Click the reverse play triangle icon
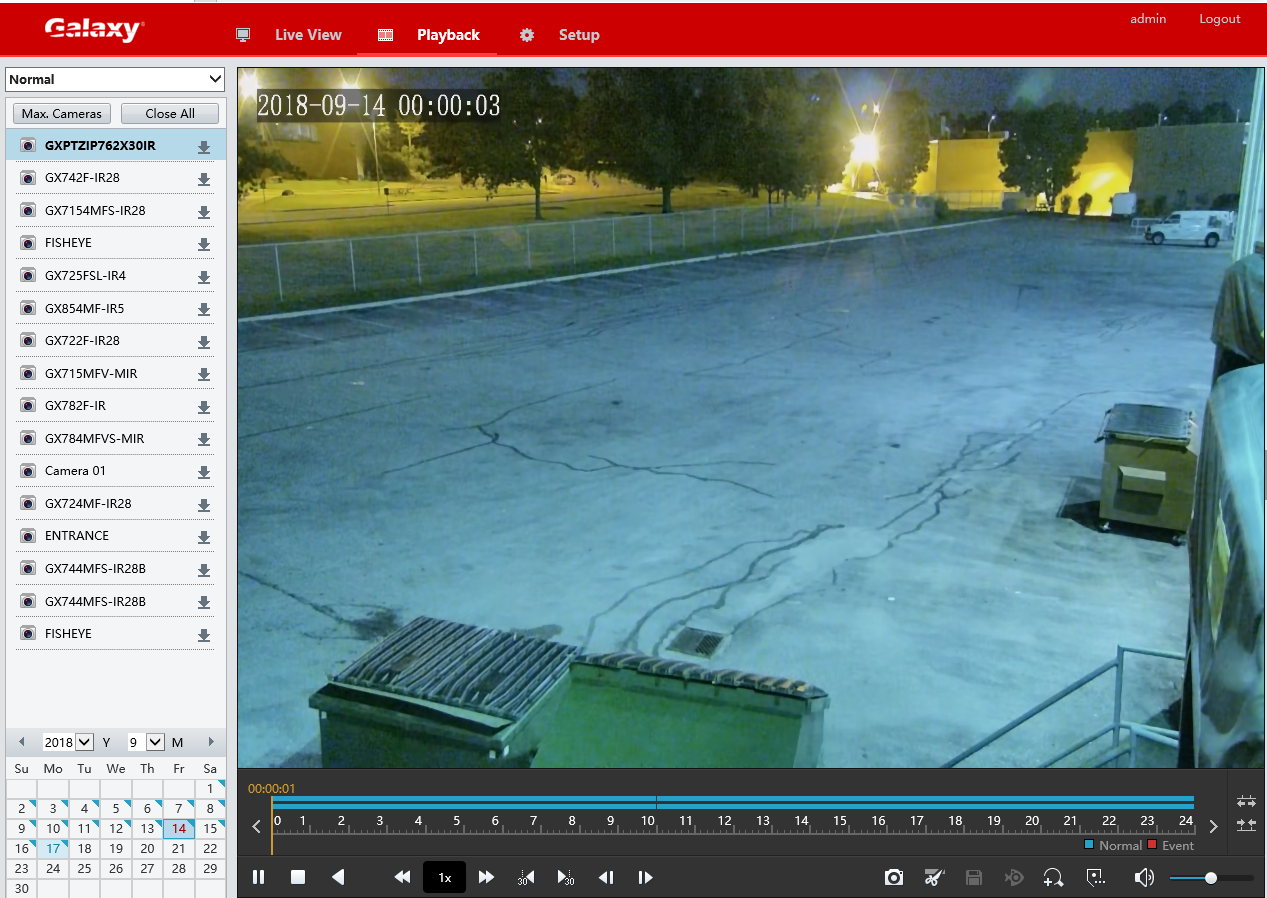This screenshot has height=898, width=1267. coord(338,877)
